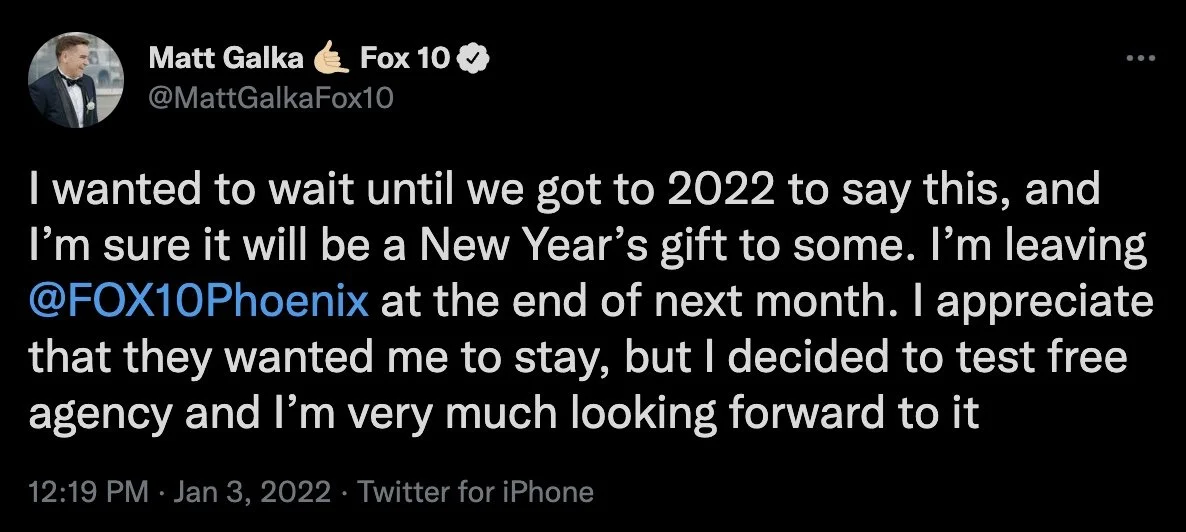Click the Matt Galka display name
Image resolution: width=1186 pixels, height=532 pixels.
coord(227,58)
